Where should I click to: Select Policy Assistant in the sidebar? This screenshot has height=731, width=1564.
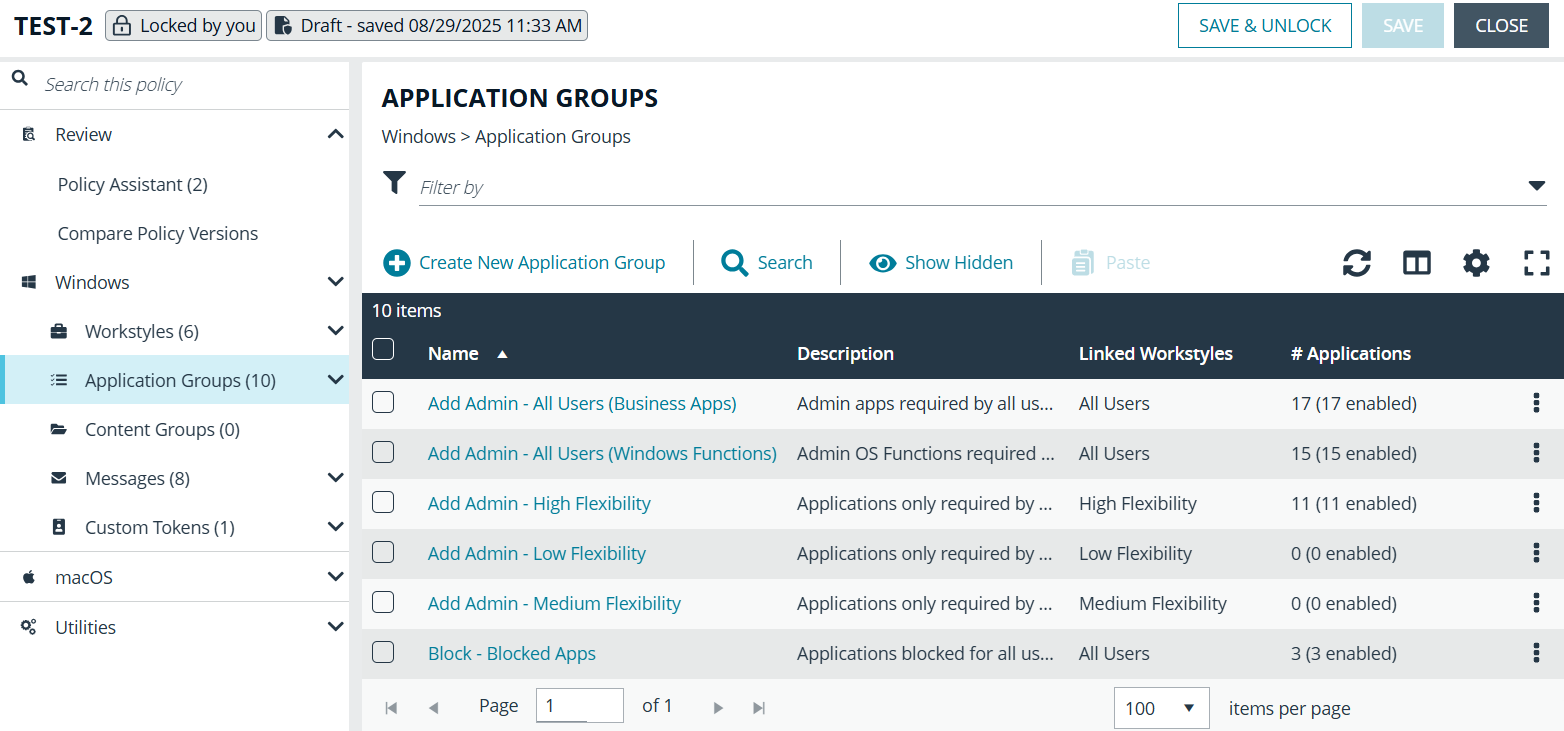click(x=132, y=184)
